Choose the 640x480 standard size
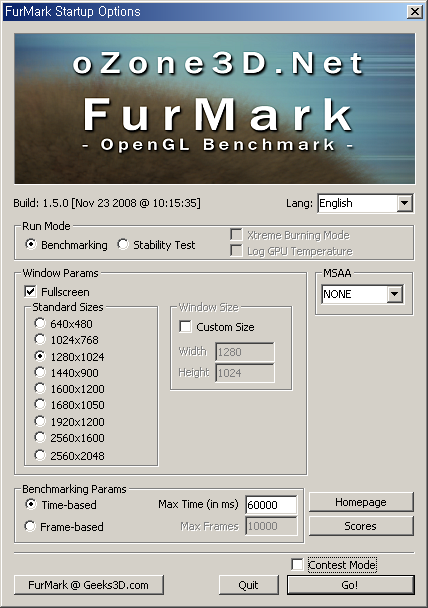428x608 pixels. 40,323
